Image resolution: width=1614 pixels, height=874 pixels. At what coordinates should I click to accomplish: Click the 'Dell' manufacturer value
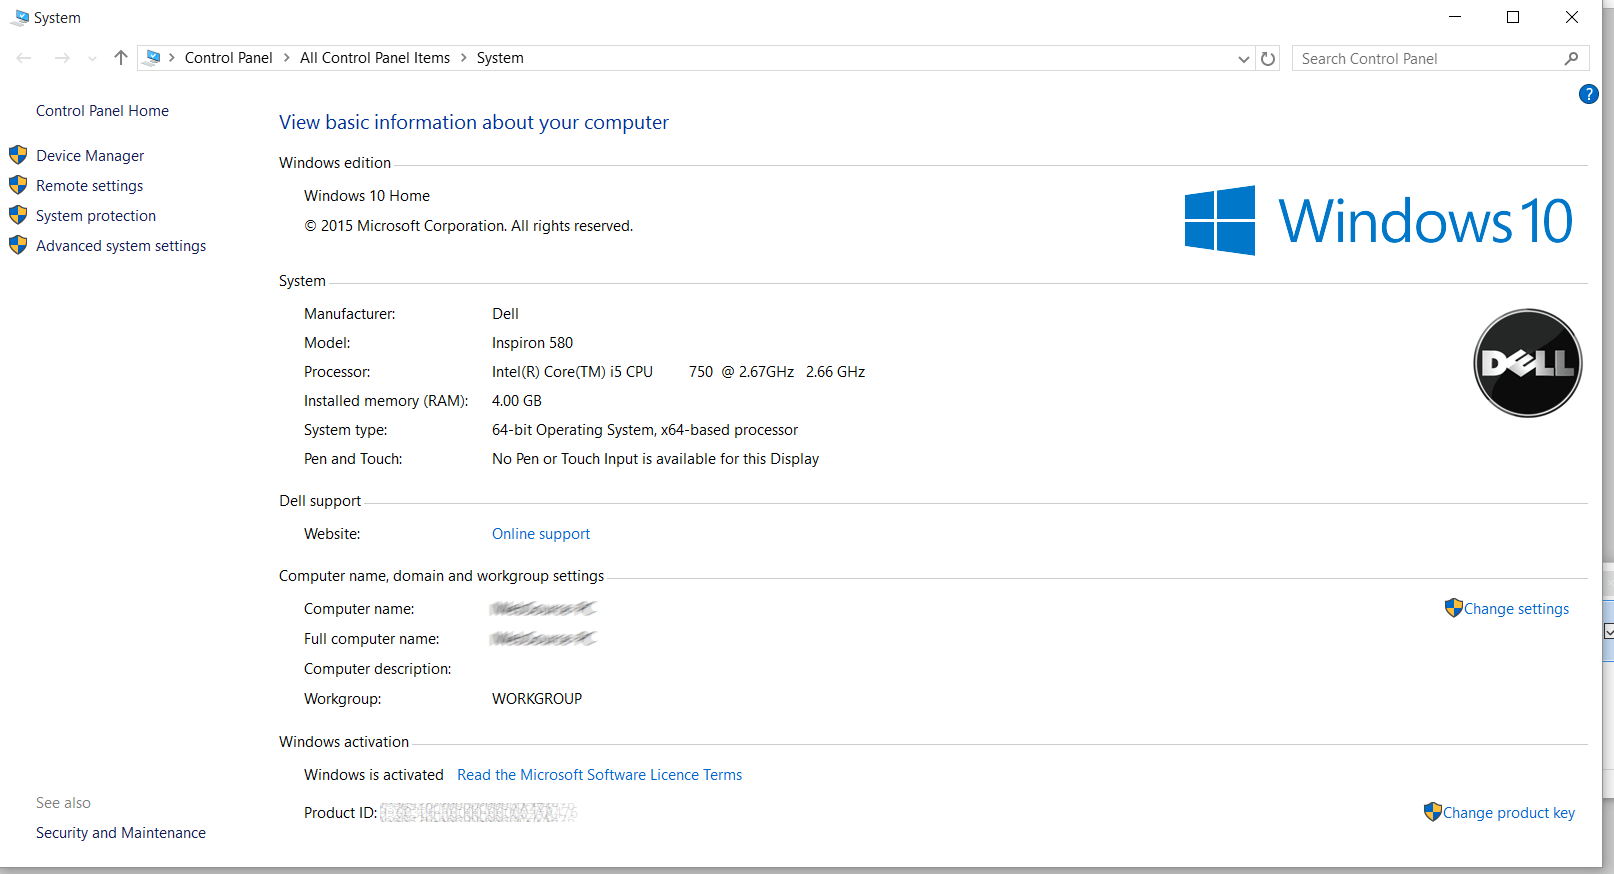point(505,314)
